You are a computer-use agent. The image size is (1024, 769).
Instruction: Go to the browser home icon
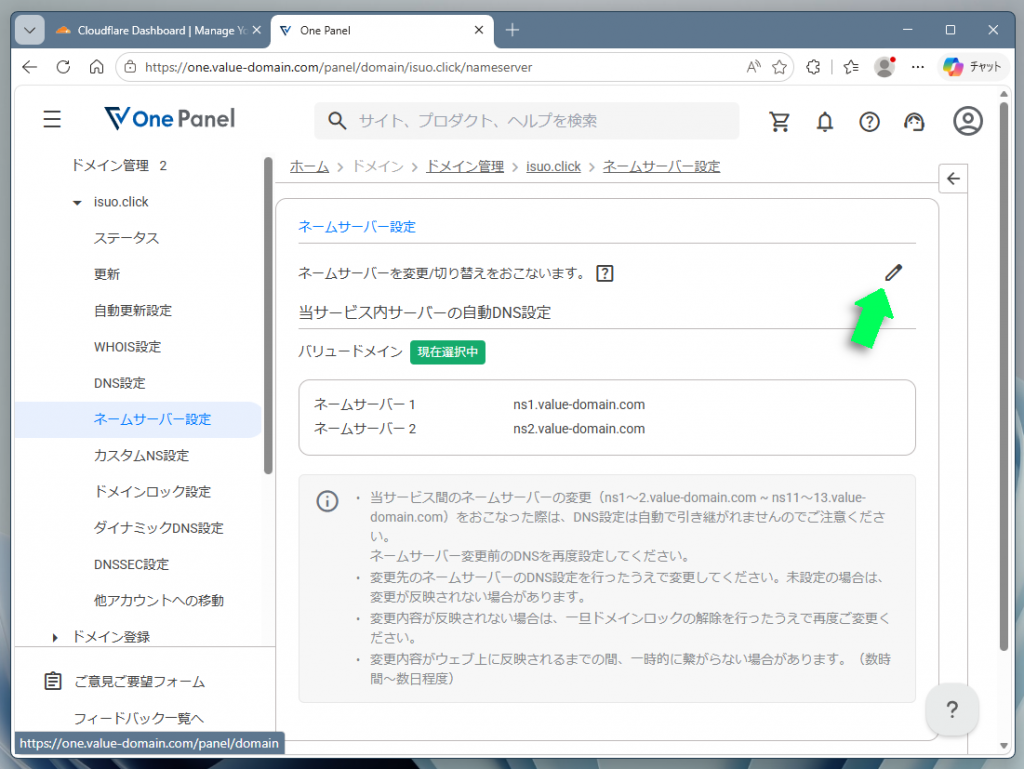coord(97,67)
